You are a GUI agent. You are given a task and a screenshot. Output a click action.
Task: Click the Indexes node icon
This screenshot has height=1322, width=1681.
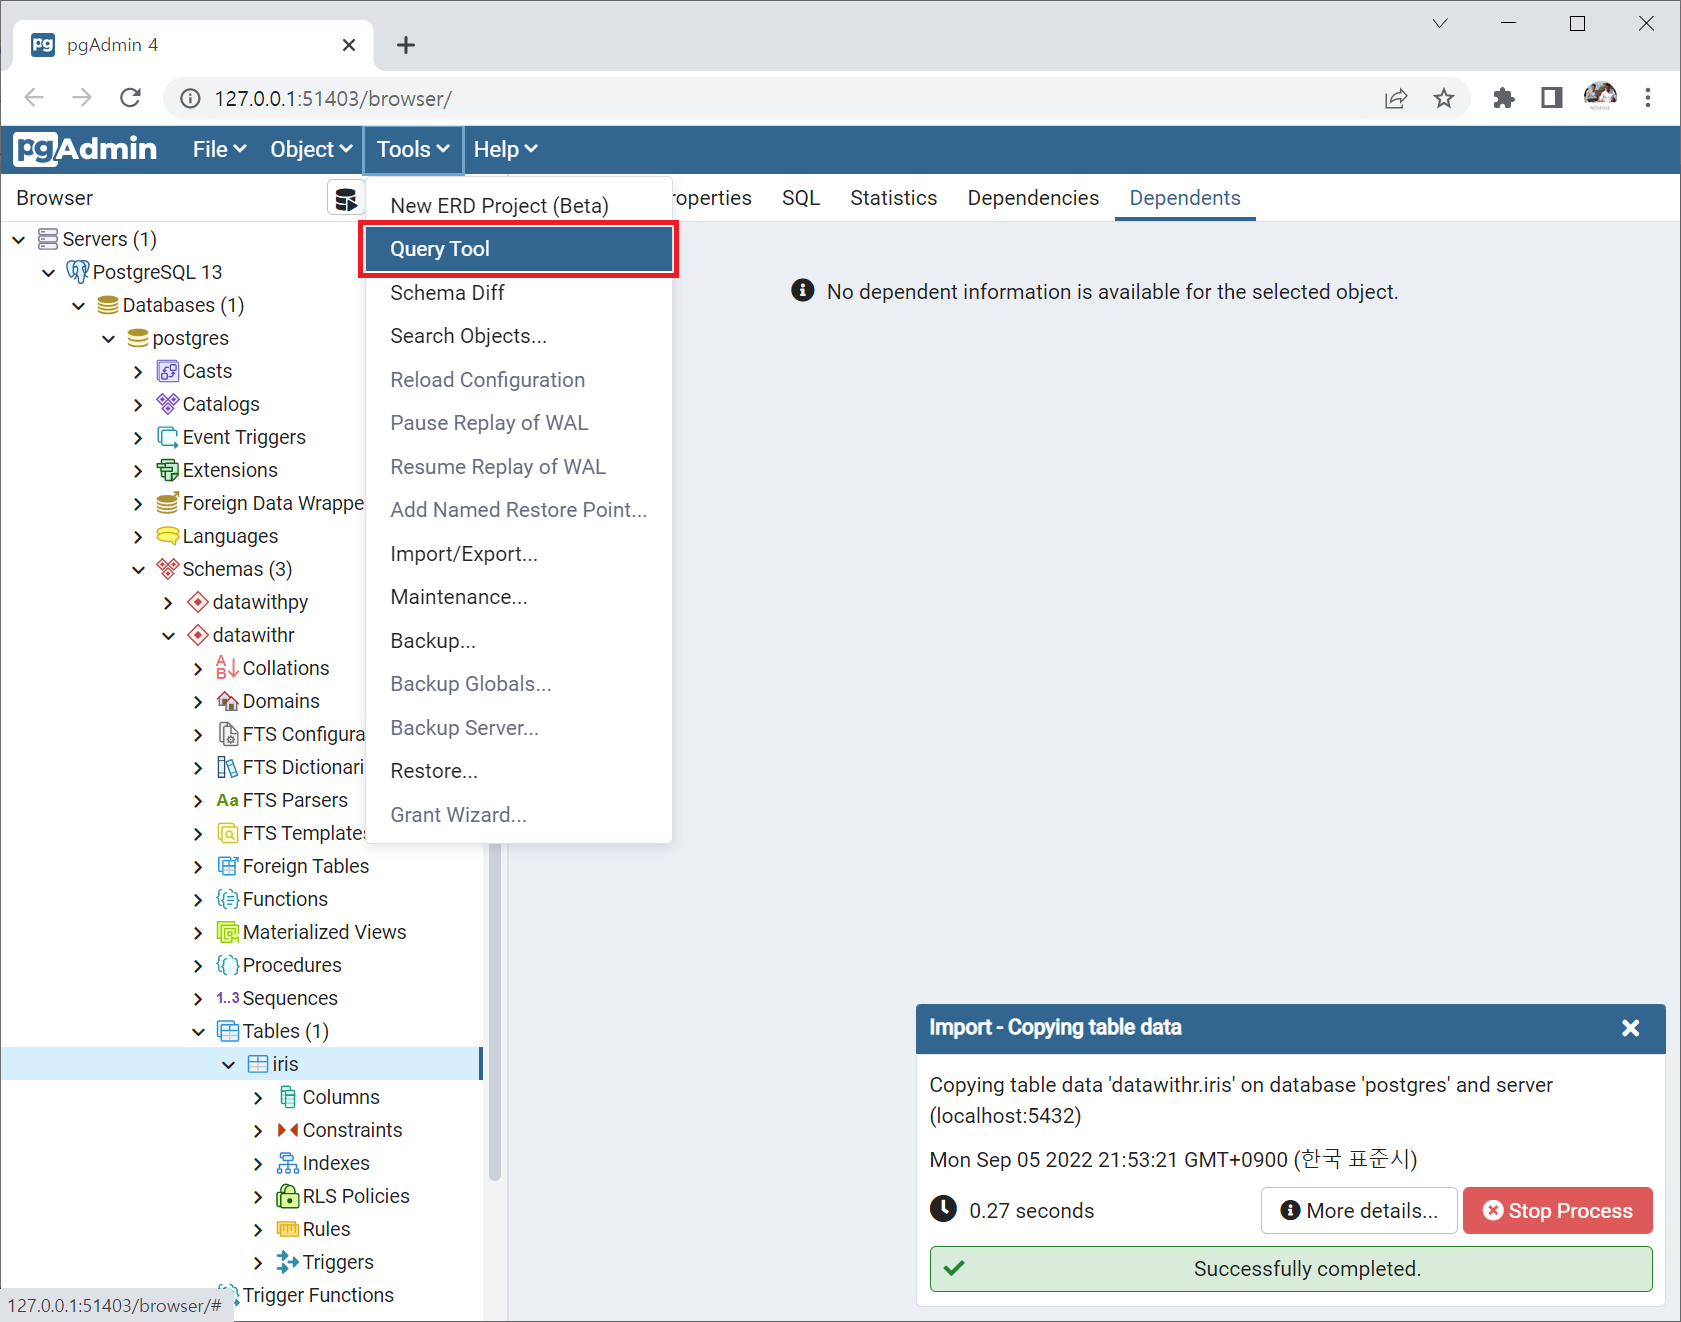point(288,1163)
